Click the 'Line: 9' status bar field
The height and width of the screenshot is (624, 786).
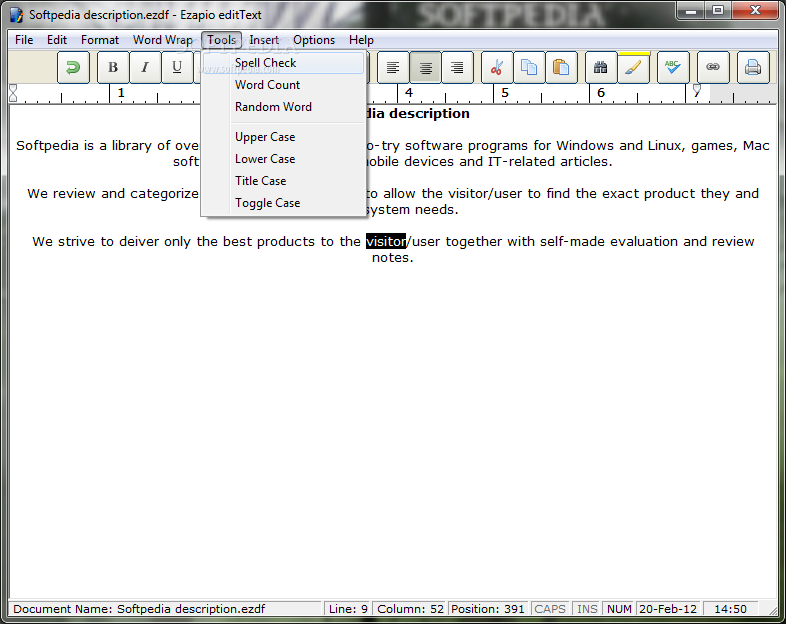[x=348, y=609]
